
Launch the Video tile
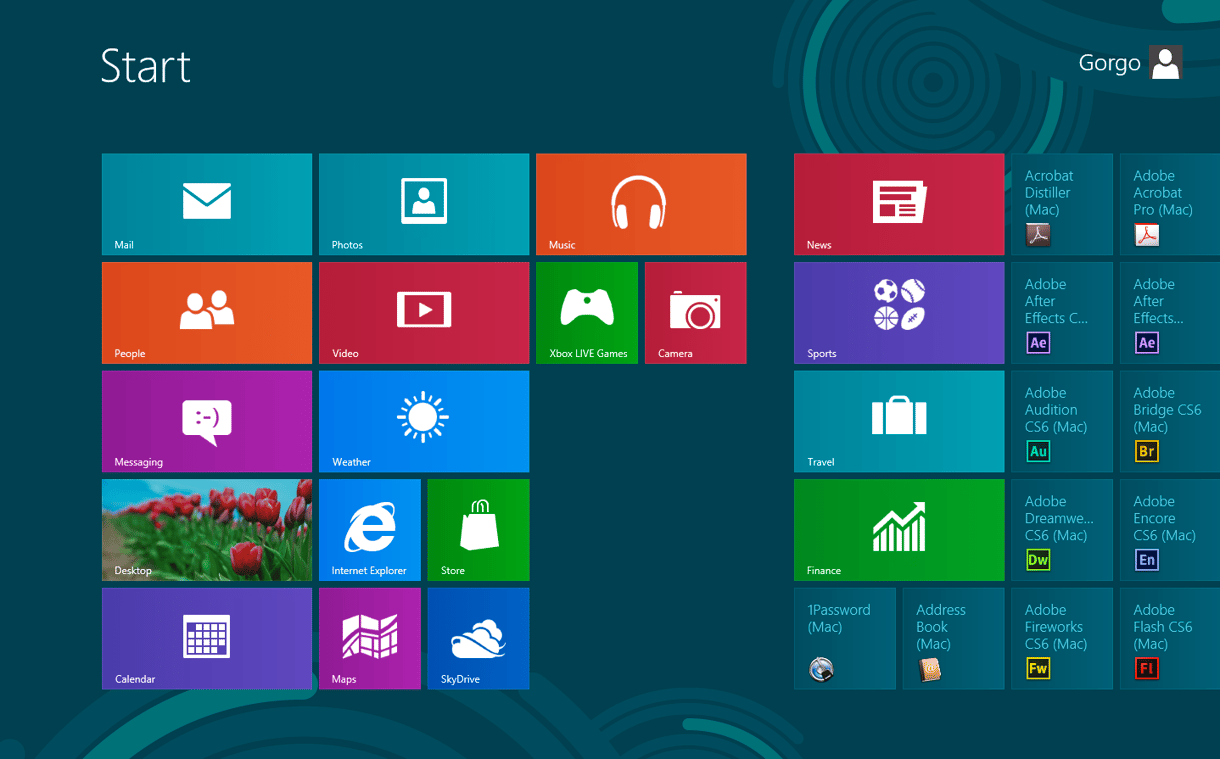tap(424, 313)
